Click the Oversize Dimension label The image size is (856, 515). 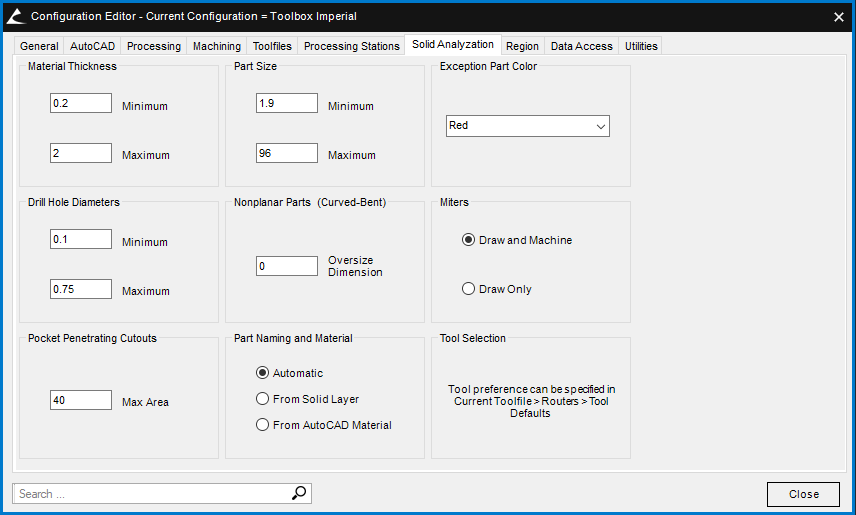point(355,266)
